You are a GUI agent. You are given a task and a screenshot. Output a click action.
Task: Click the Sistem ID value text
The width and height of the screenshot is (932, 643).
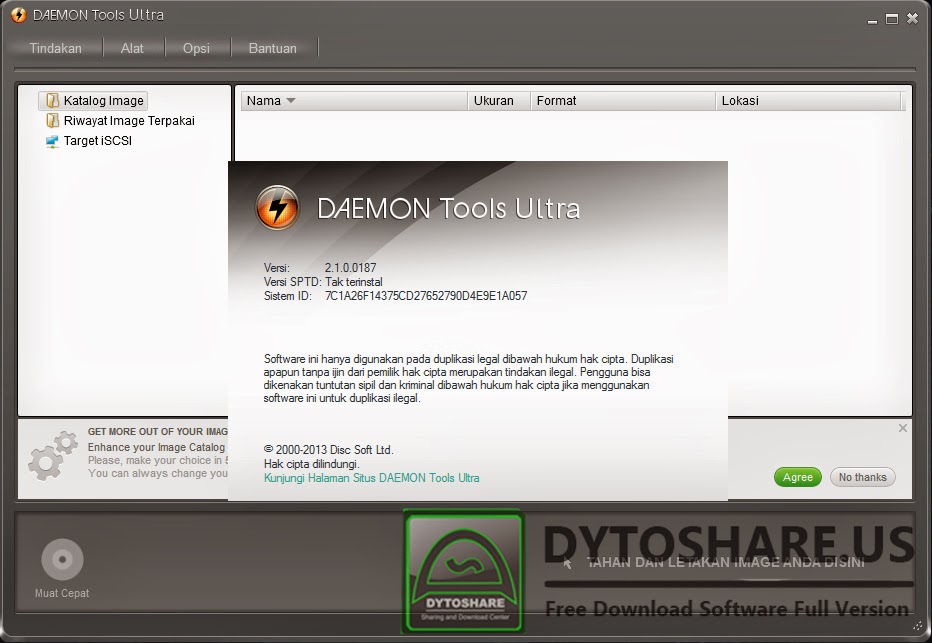(x=426, y=296)
